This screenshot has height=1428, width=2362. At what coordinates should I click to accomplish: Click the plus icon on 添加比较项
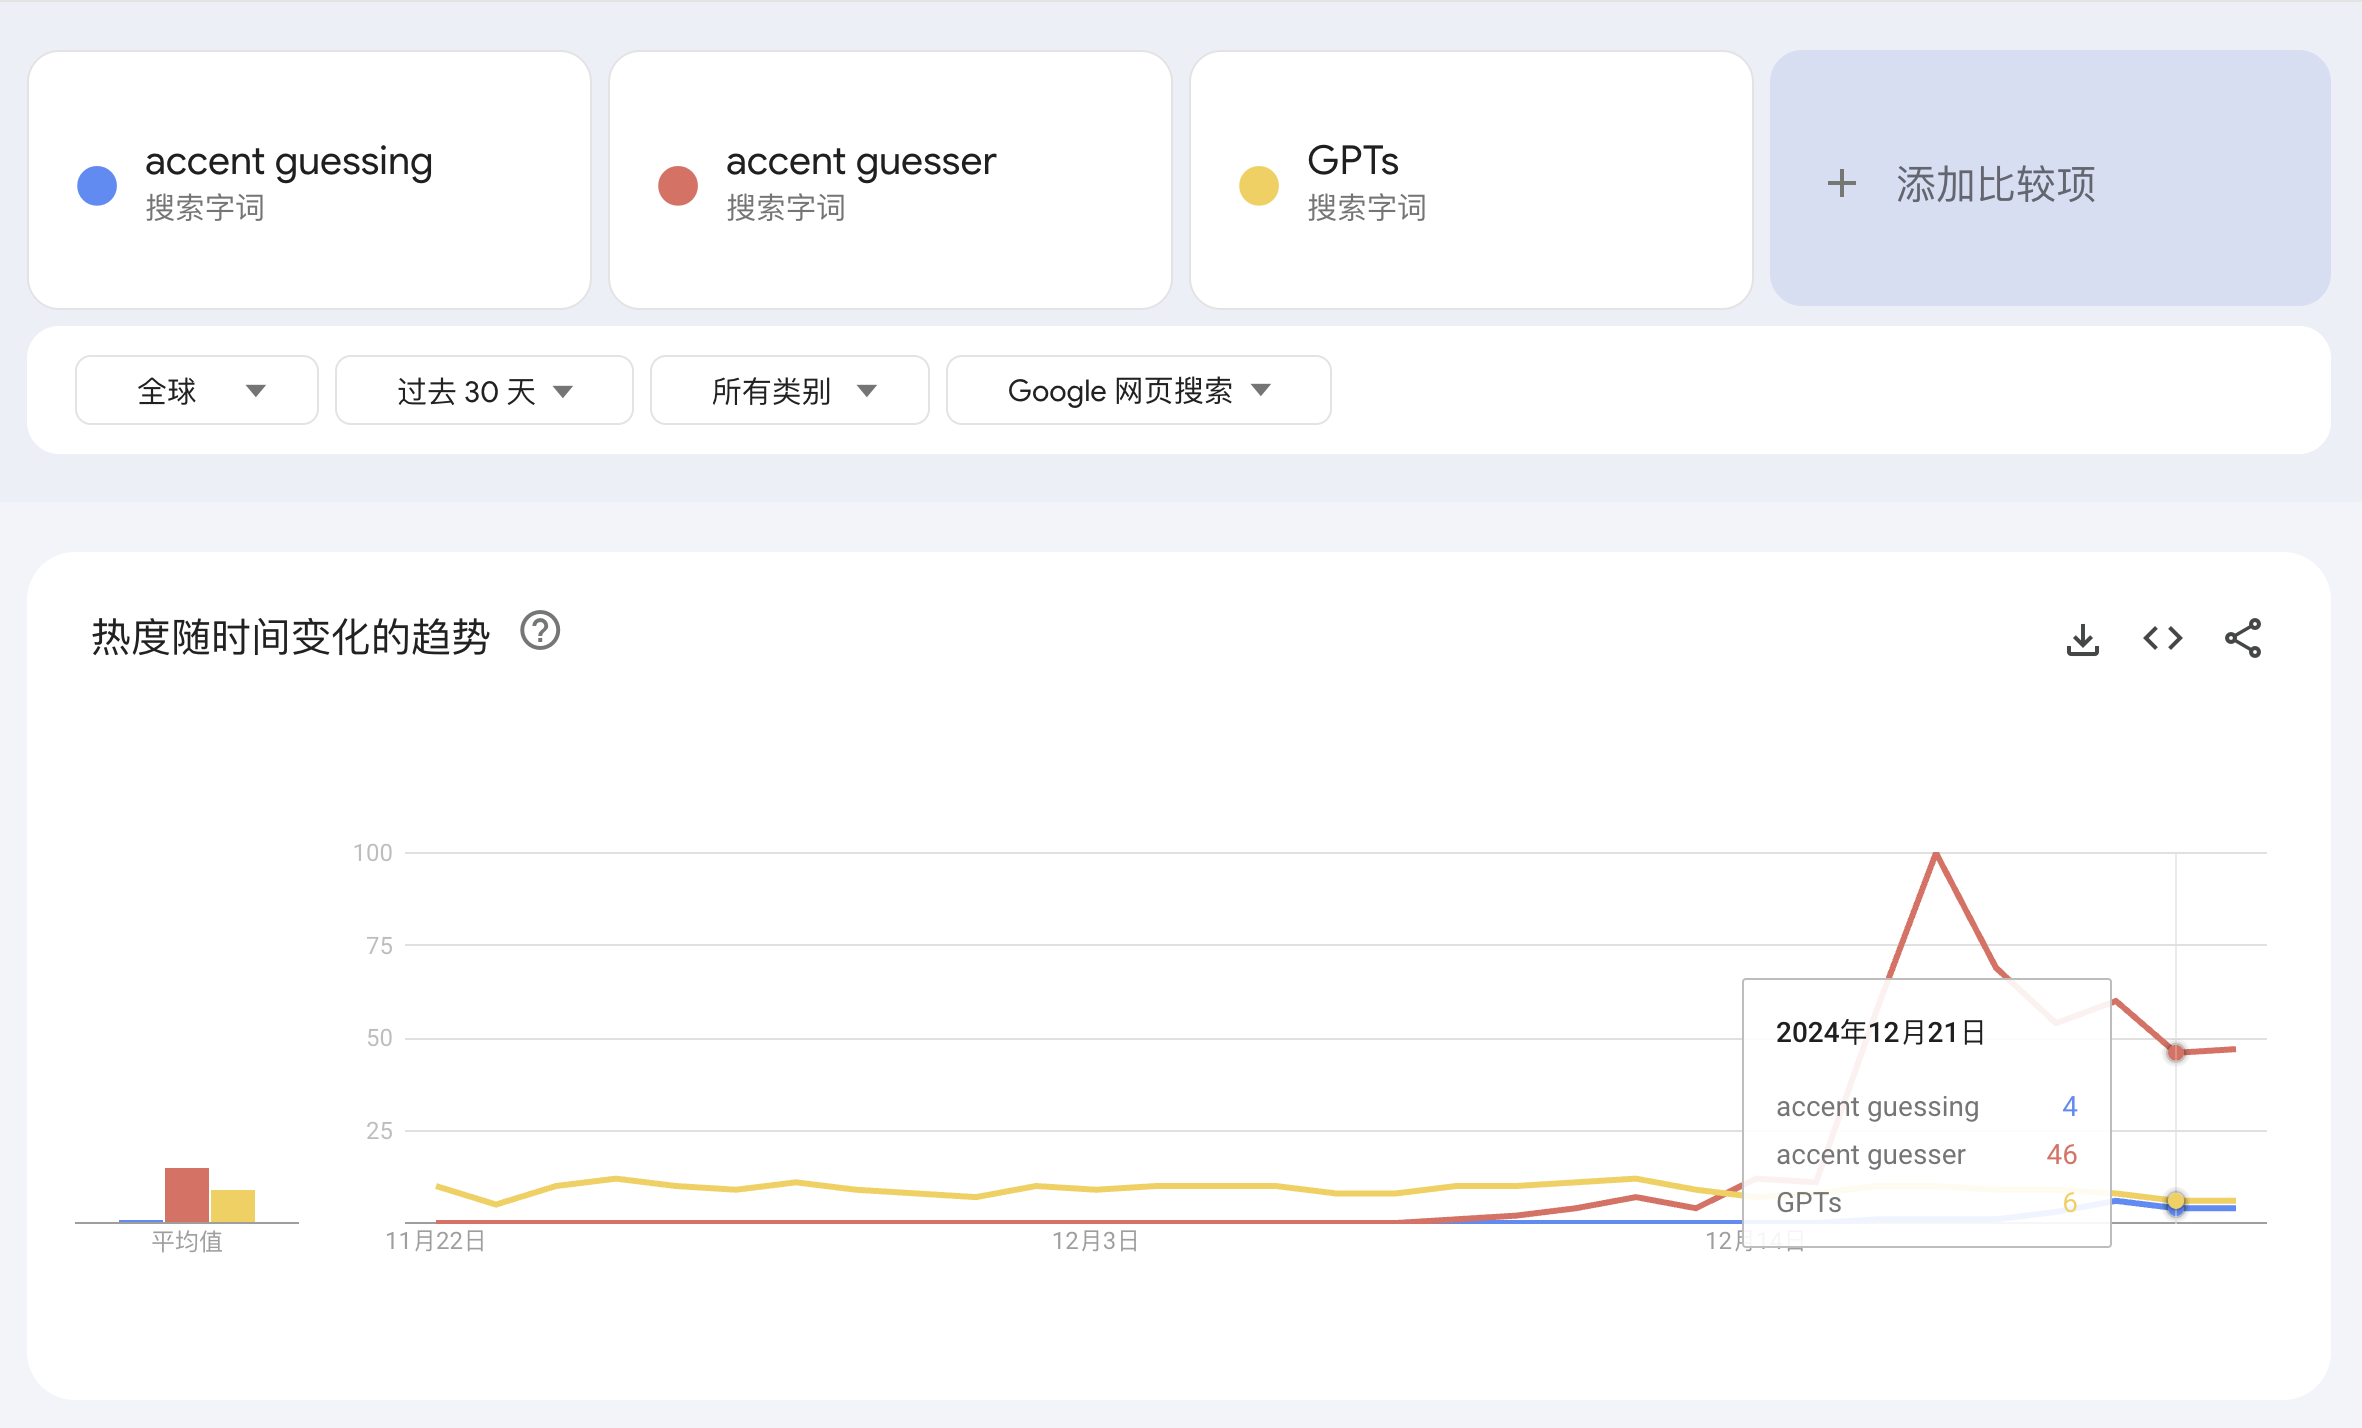[1841, 184]
